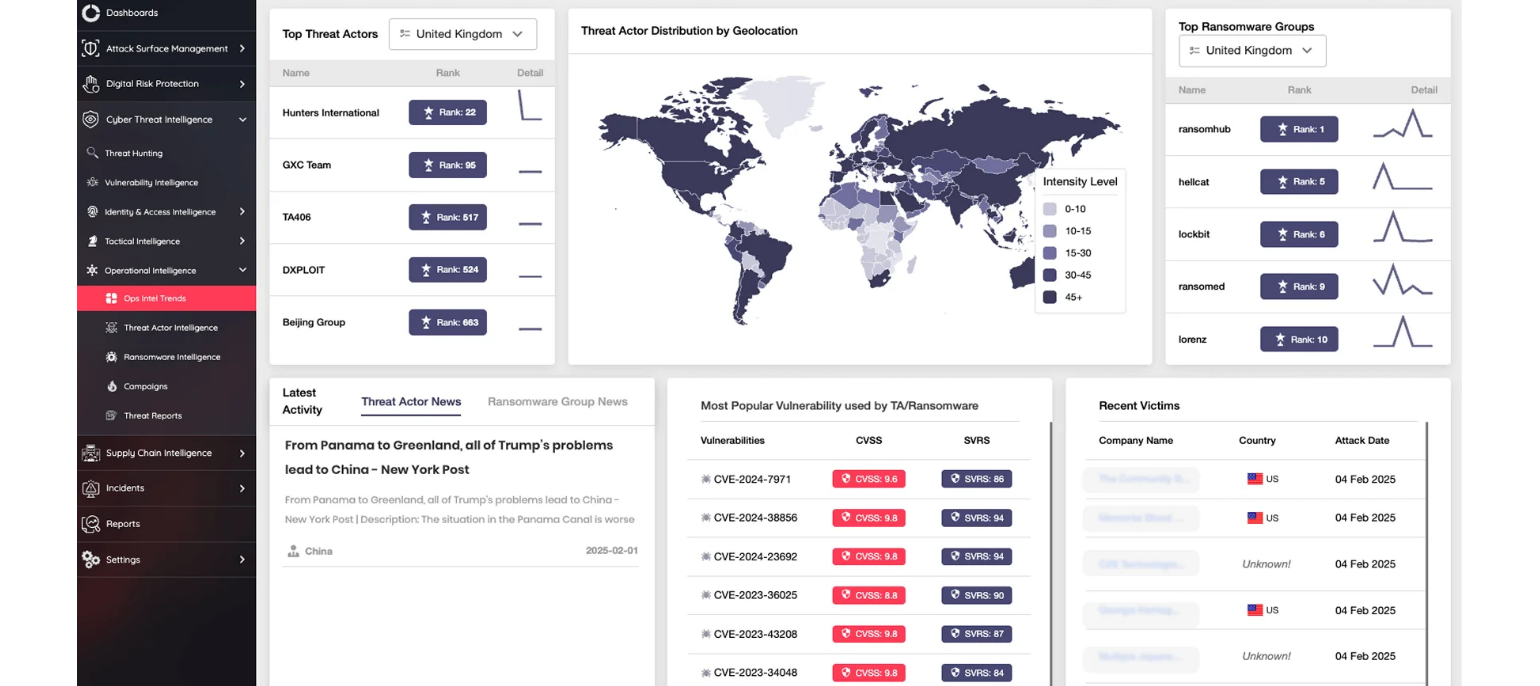Click the 45+ intensity level legend swatch
Screen dimensions: 1540x686
tap(1049, 297)
